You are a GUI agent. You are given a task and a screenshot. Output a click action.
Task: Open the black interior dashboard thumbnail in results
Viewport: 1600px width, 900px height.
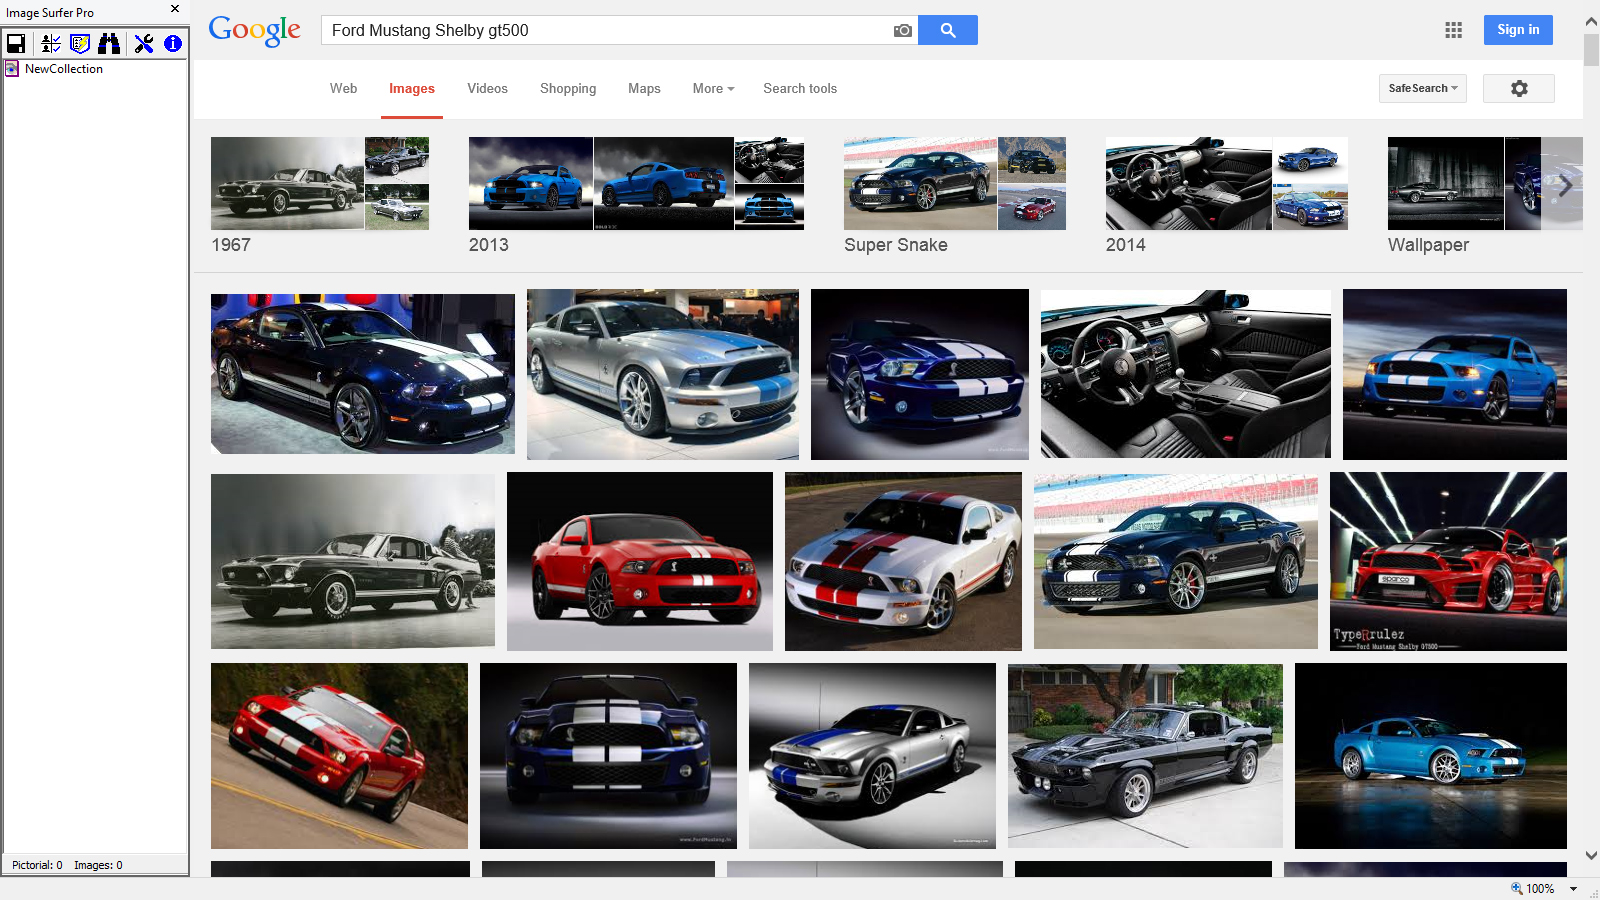pos(1186,374)
